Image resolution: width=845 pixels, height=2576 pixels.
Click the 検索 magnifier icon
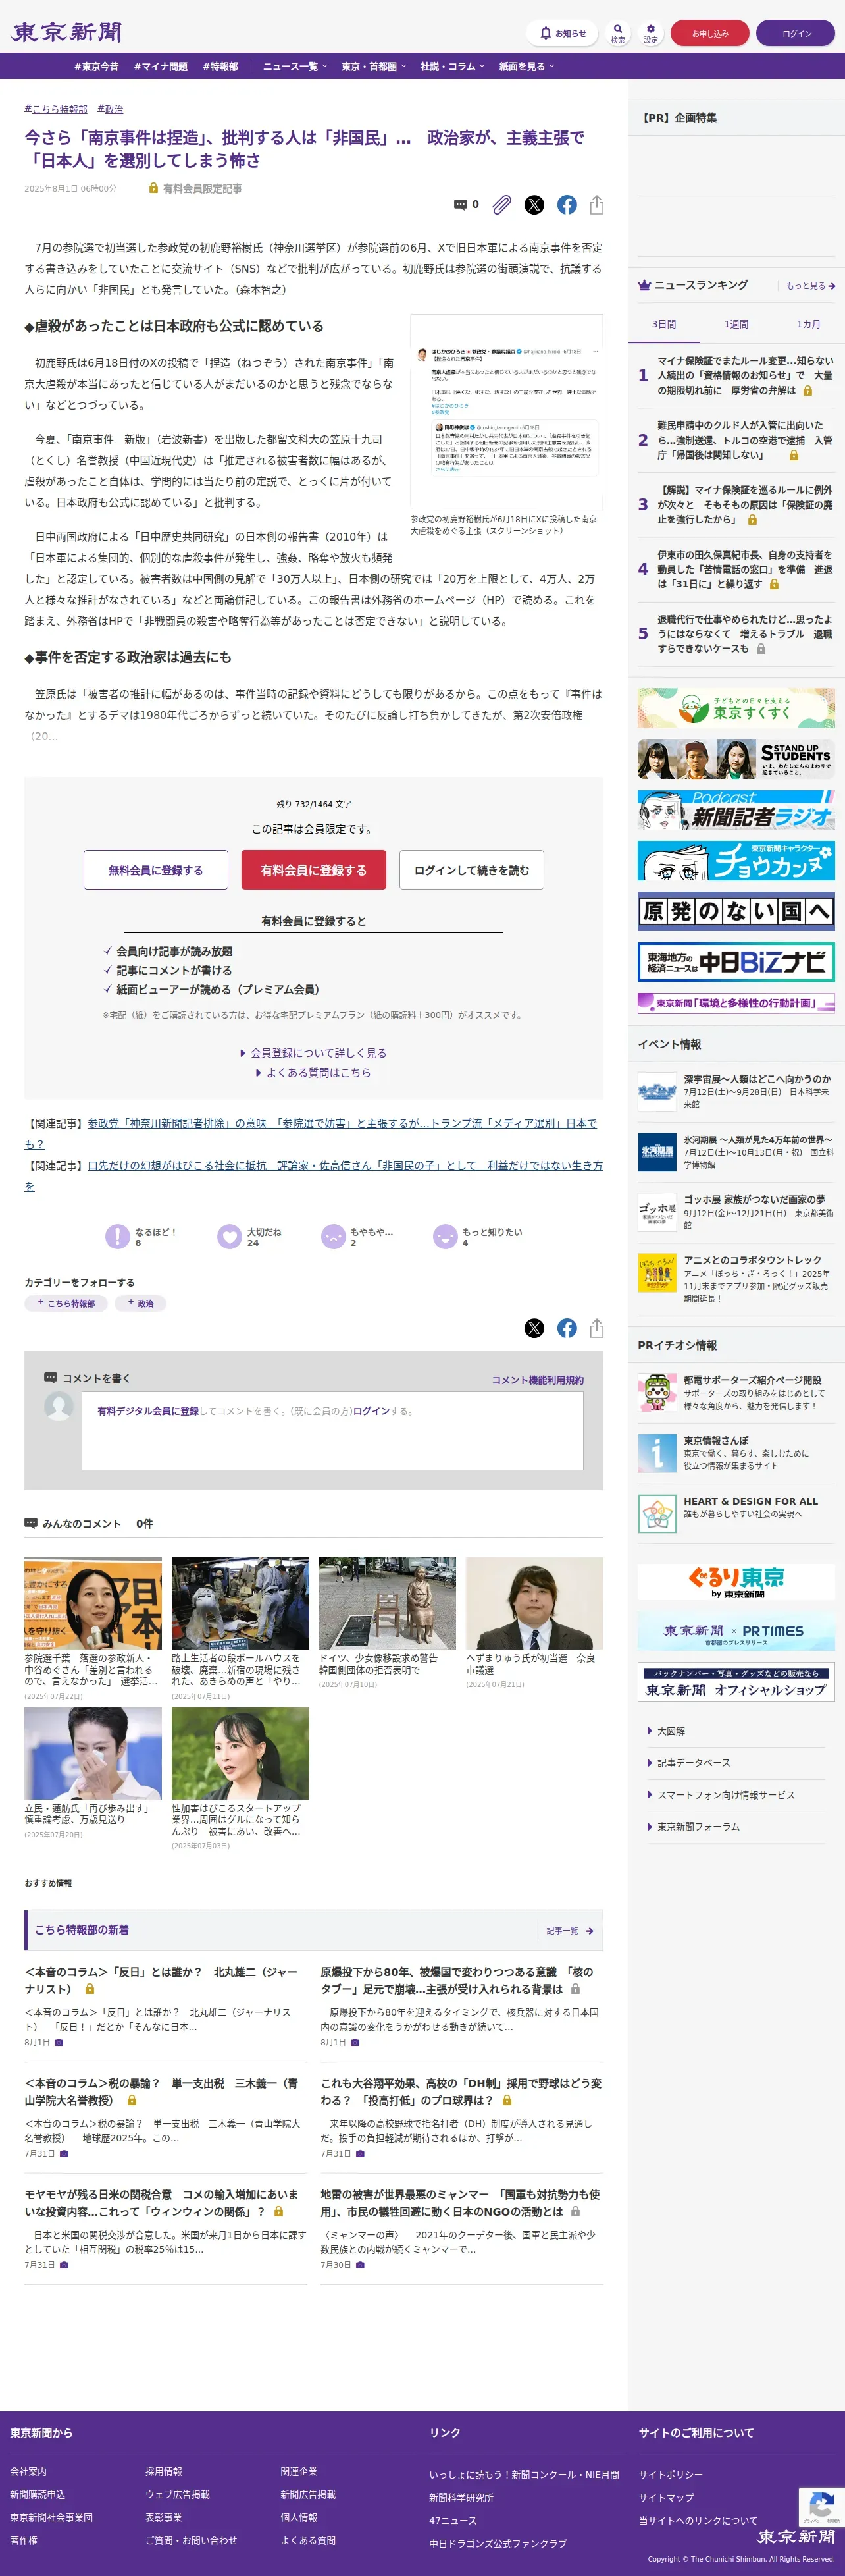pos(618,33)
